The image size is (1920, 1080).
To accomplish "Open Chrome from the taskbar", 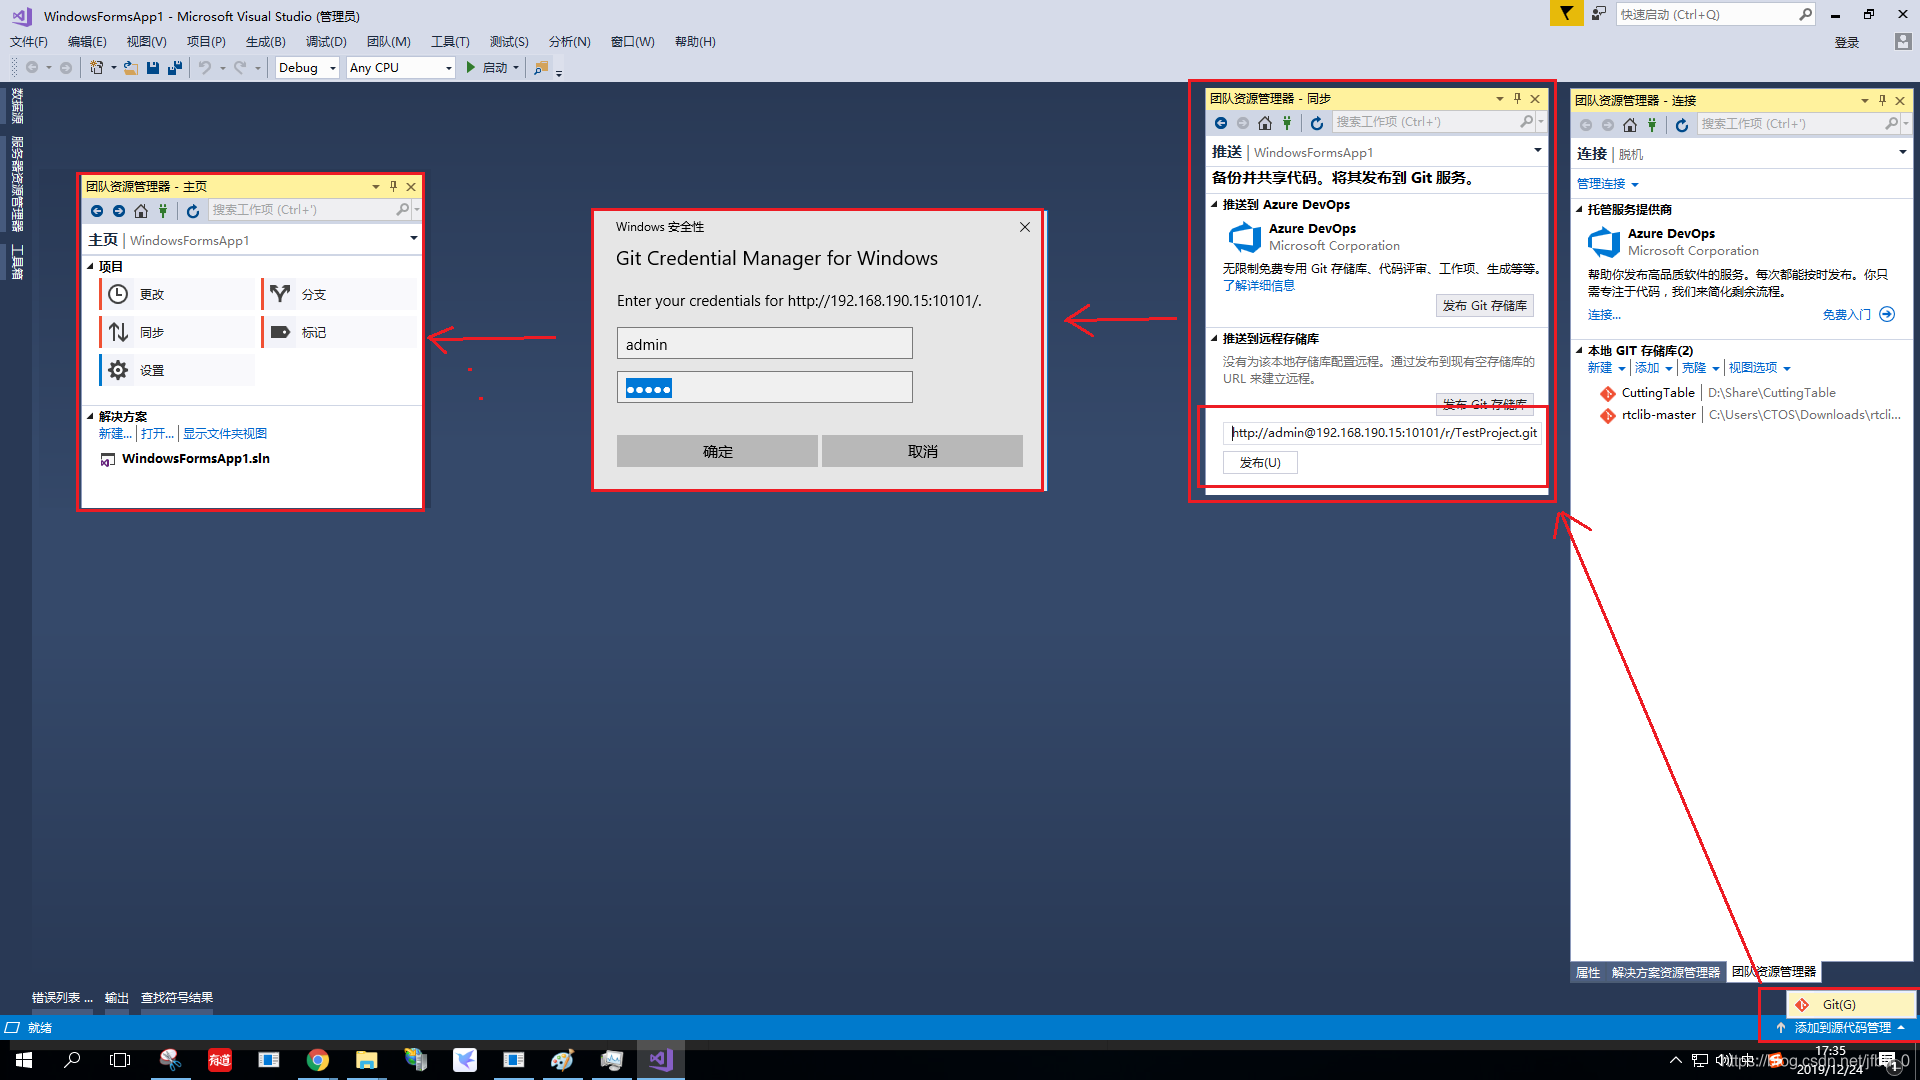I will 318,1060.
